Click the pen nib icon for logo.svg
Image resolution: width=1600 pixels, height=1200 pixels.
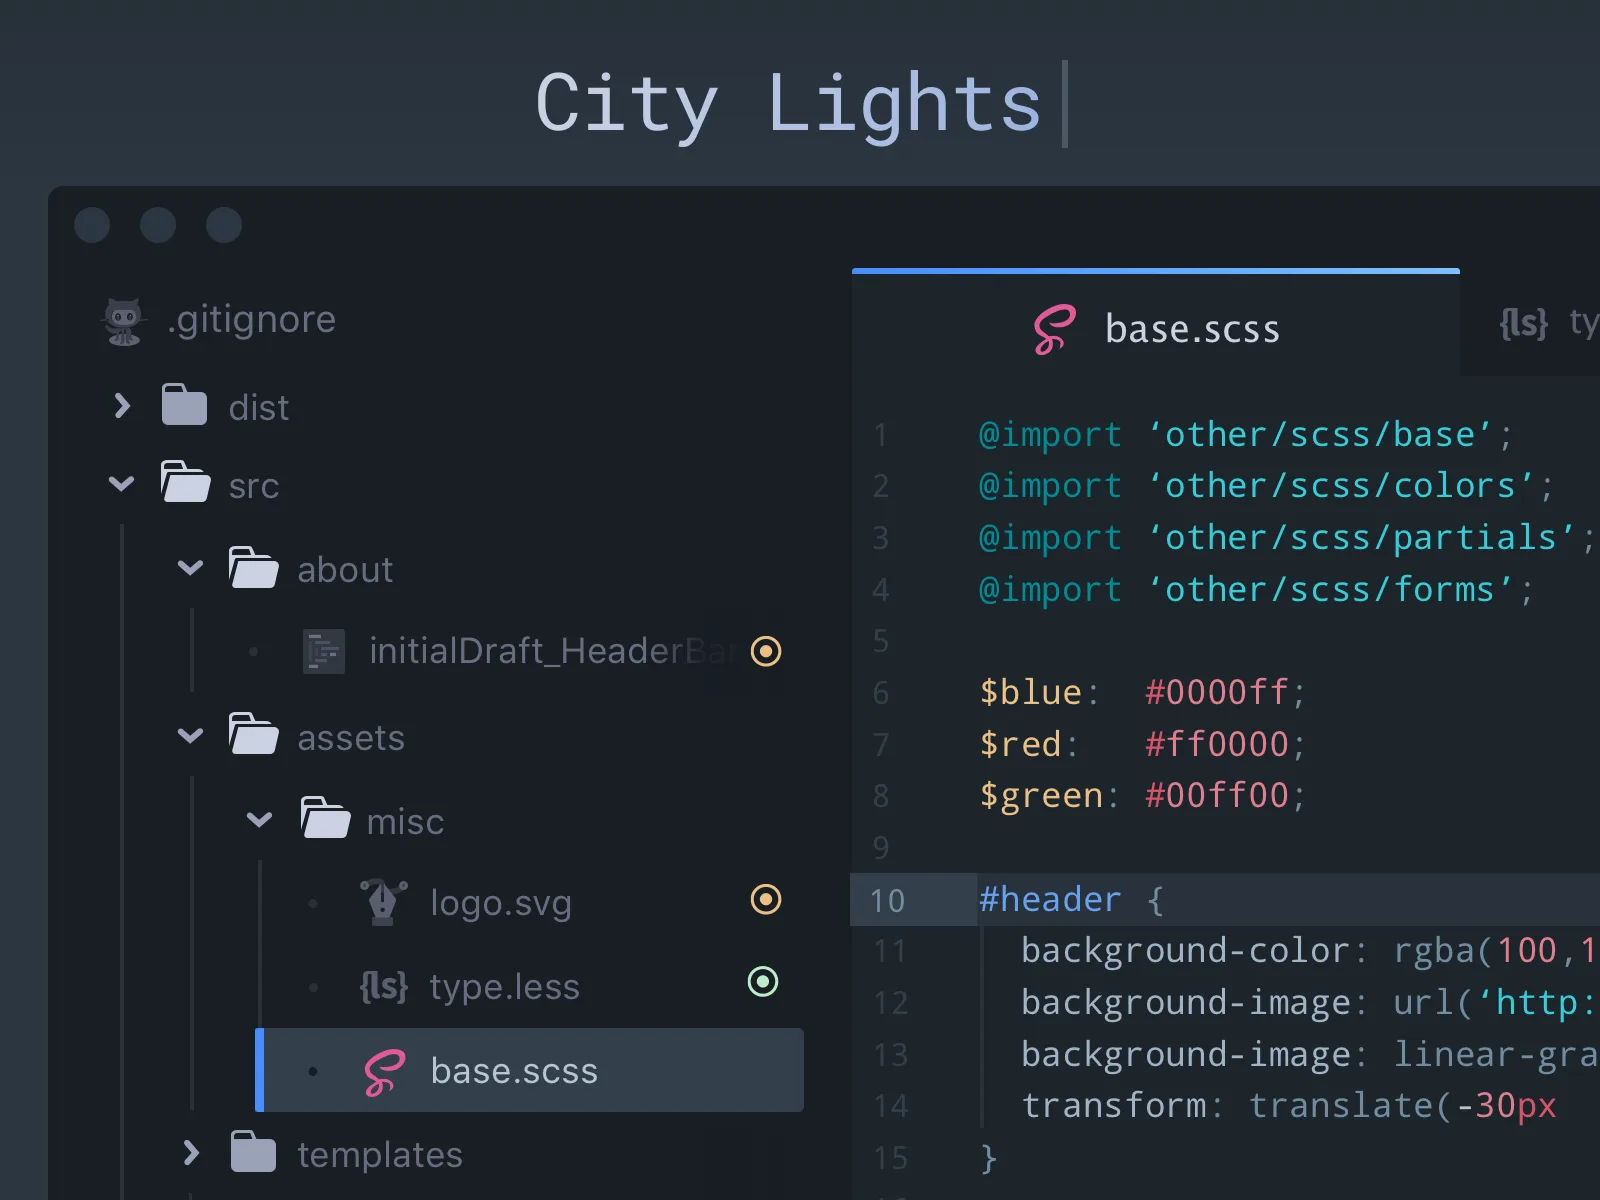click(383, 902)
